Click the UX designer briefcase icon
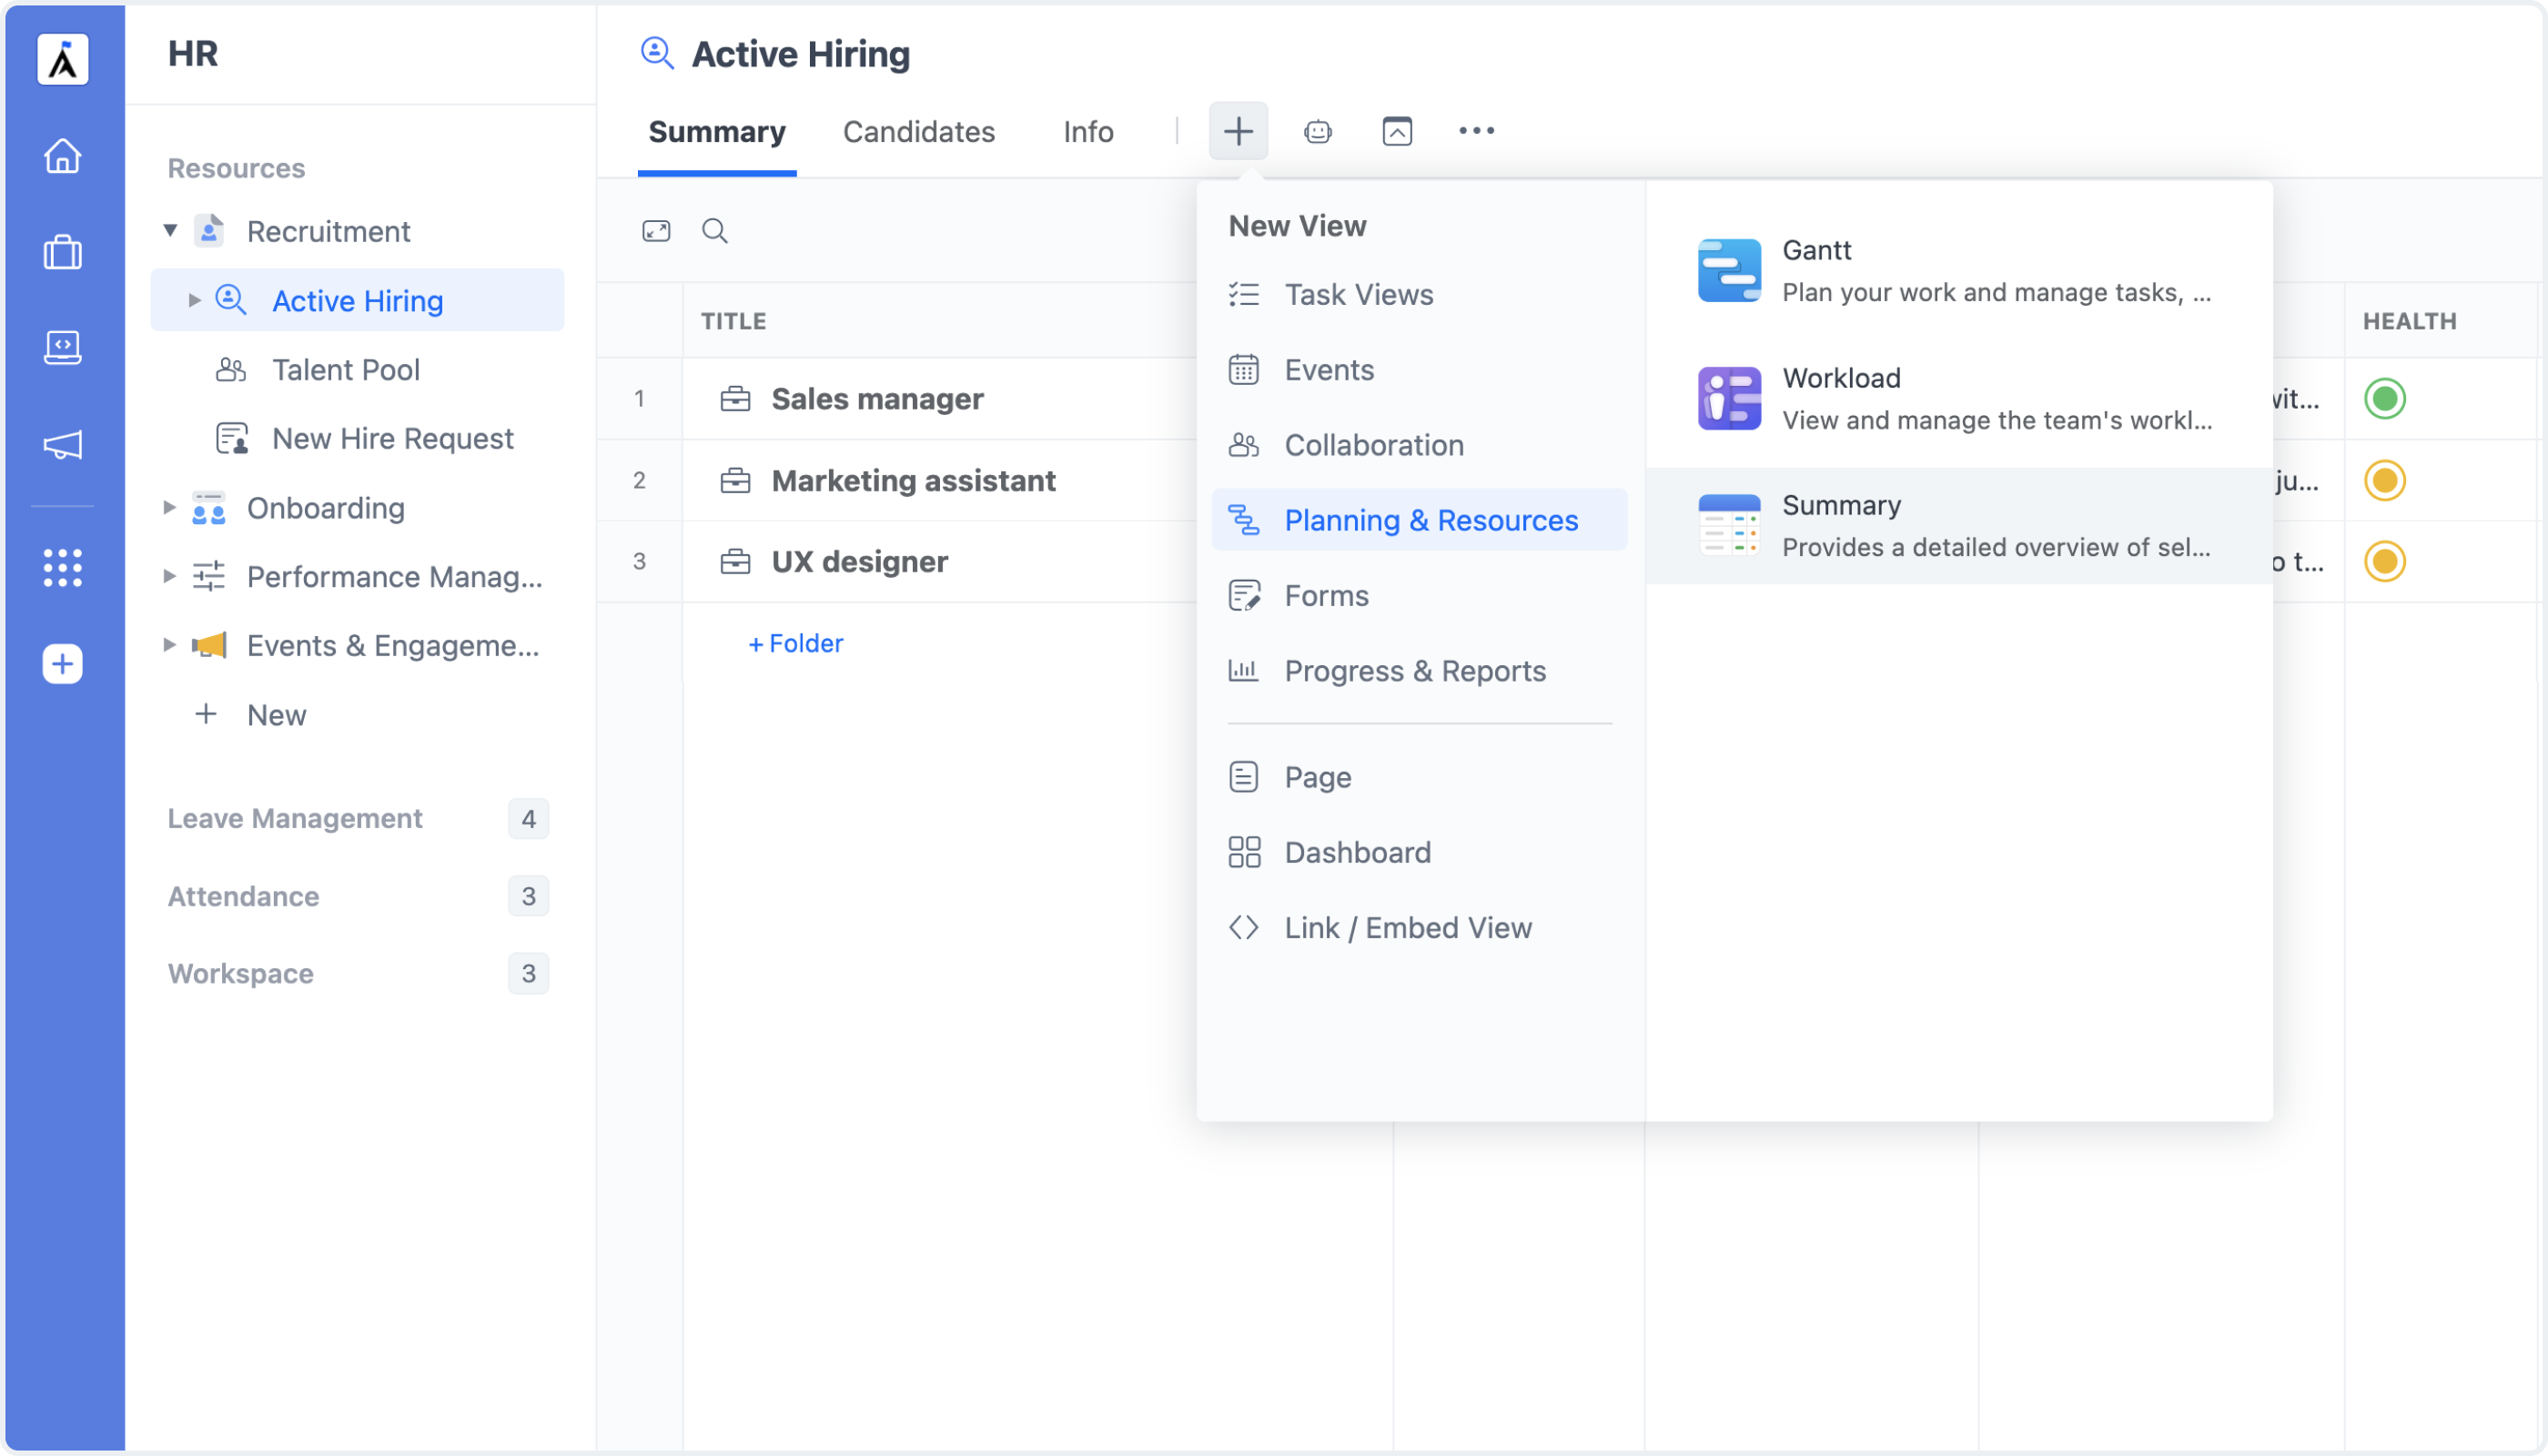This screenshot has width=2548, height=1456. (735, 562)
